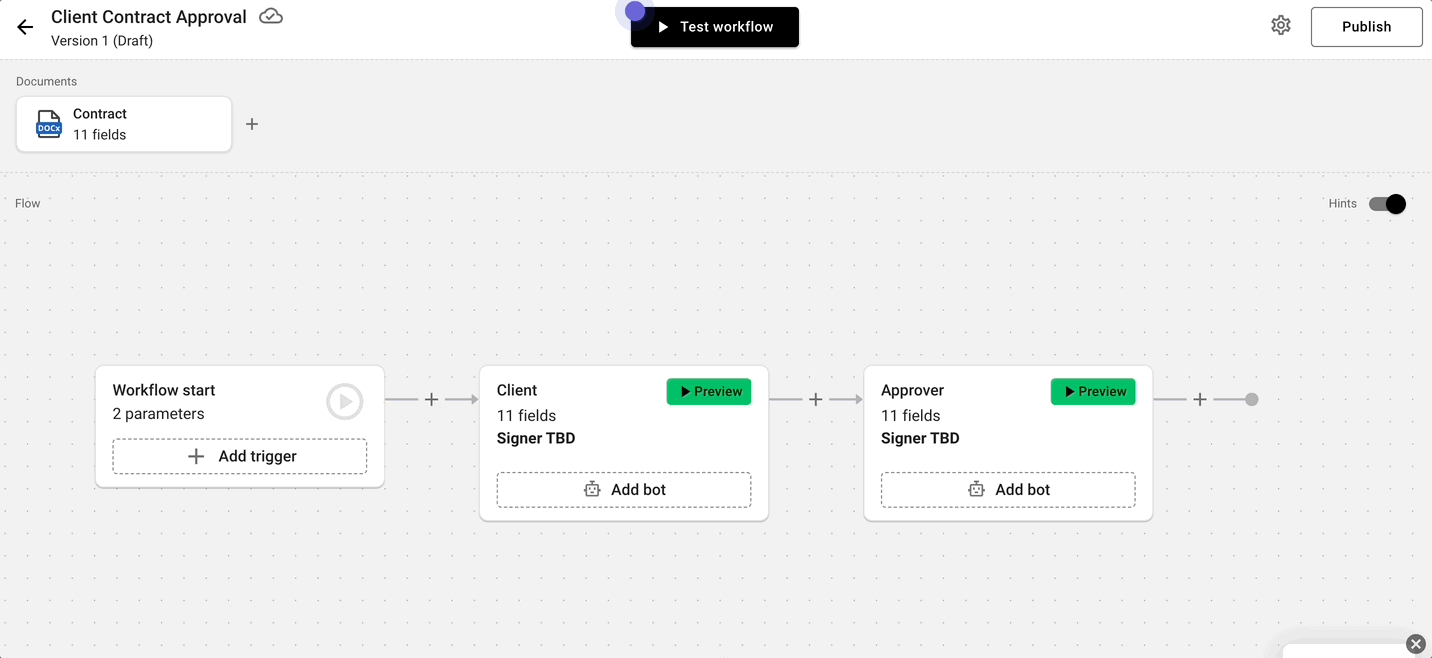Click the plus icon in Add trigger
The width and height of the screenshot is (1432, 658).
pos(196,456)
